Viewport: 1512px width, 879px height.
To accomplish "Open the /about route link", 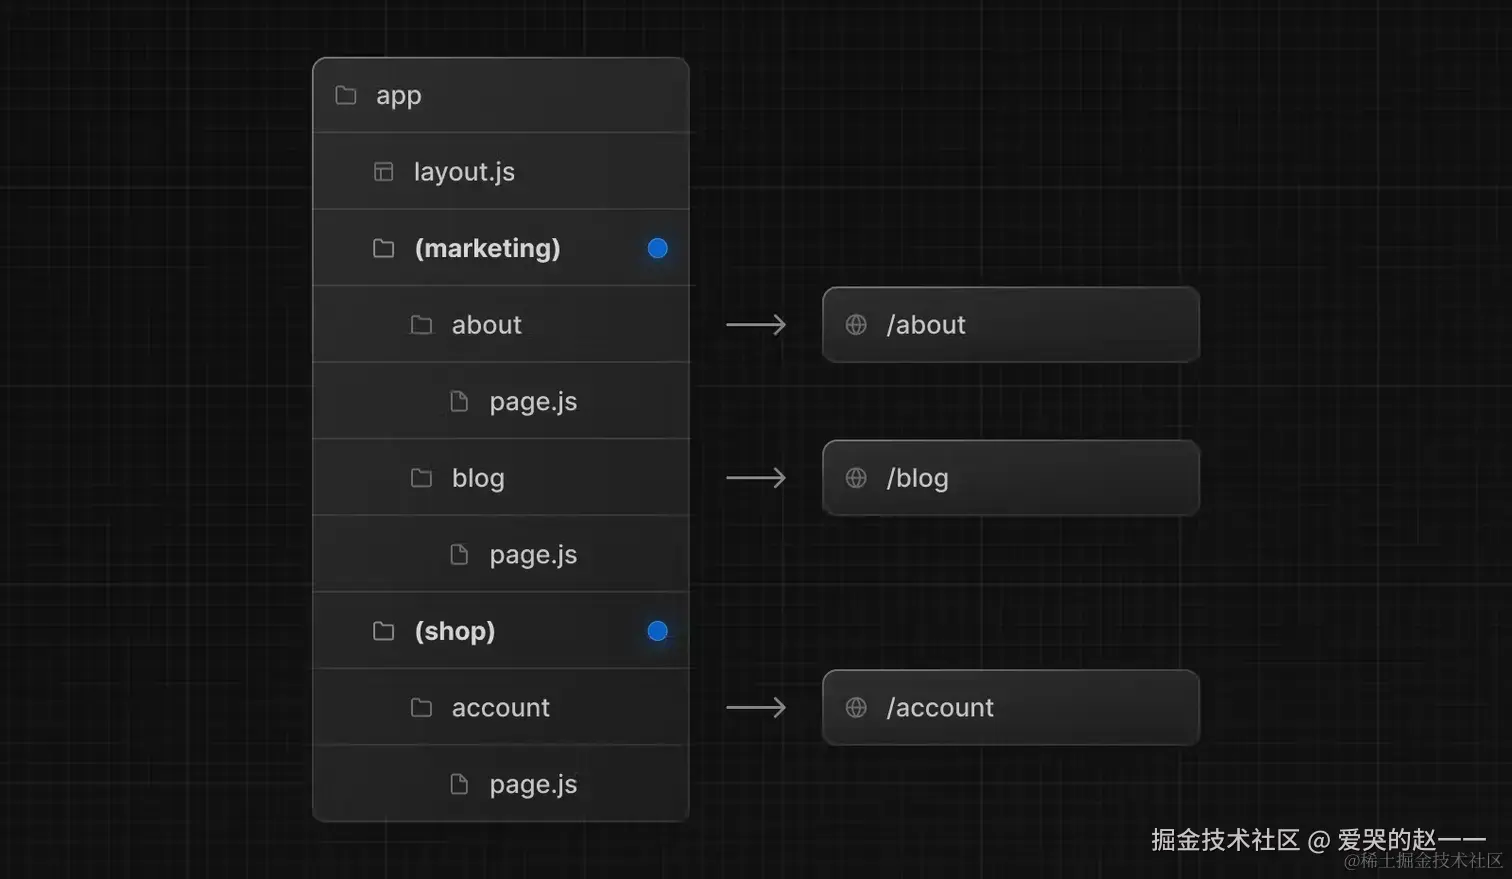I will point(926,325).
